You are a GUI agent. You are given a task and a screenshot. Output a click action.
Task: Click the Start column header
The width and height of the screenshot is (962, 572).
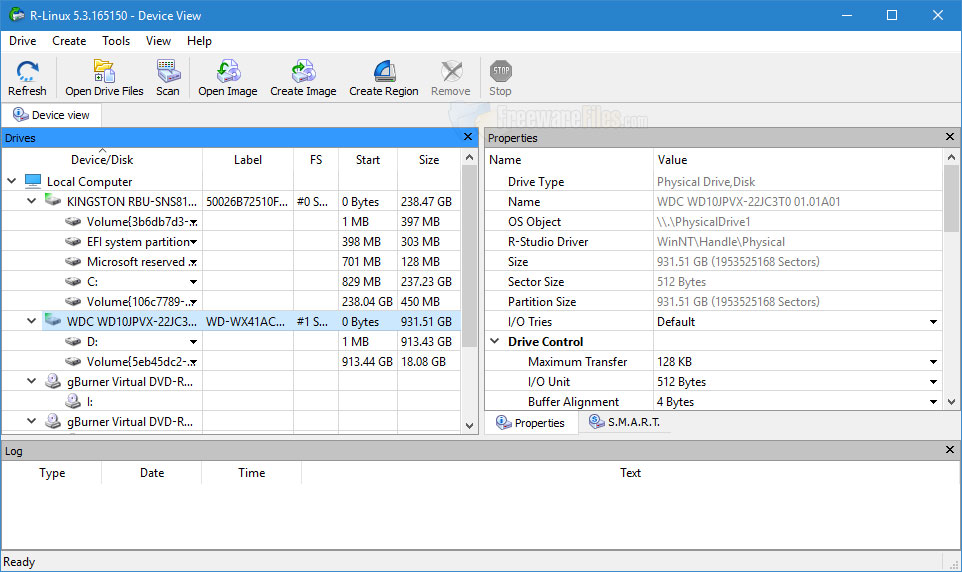click(x=367, y=160)
